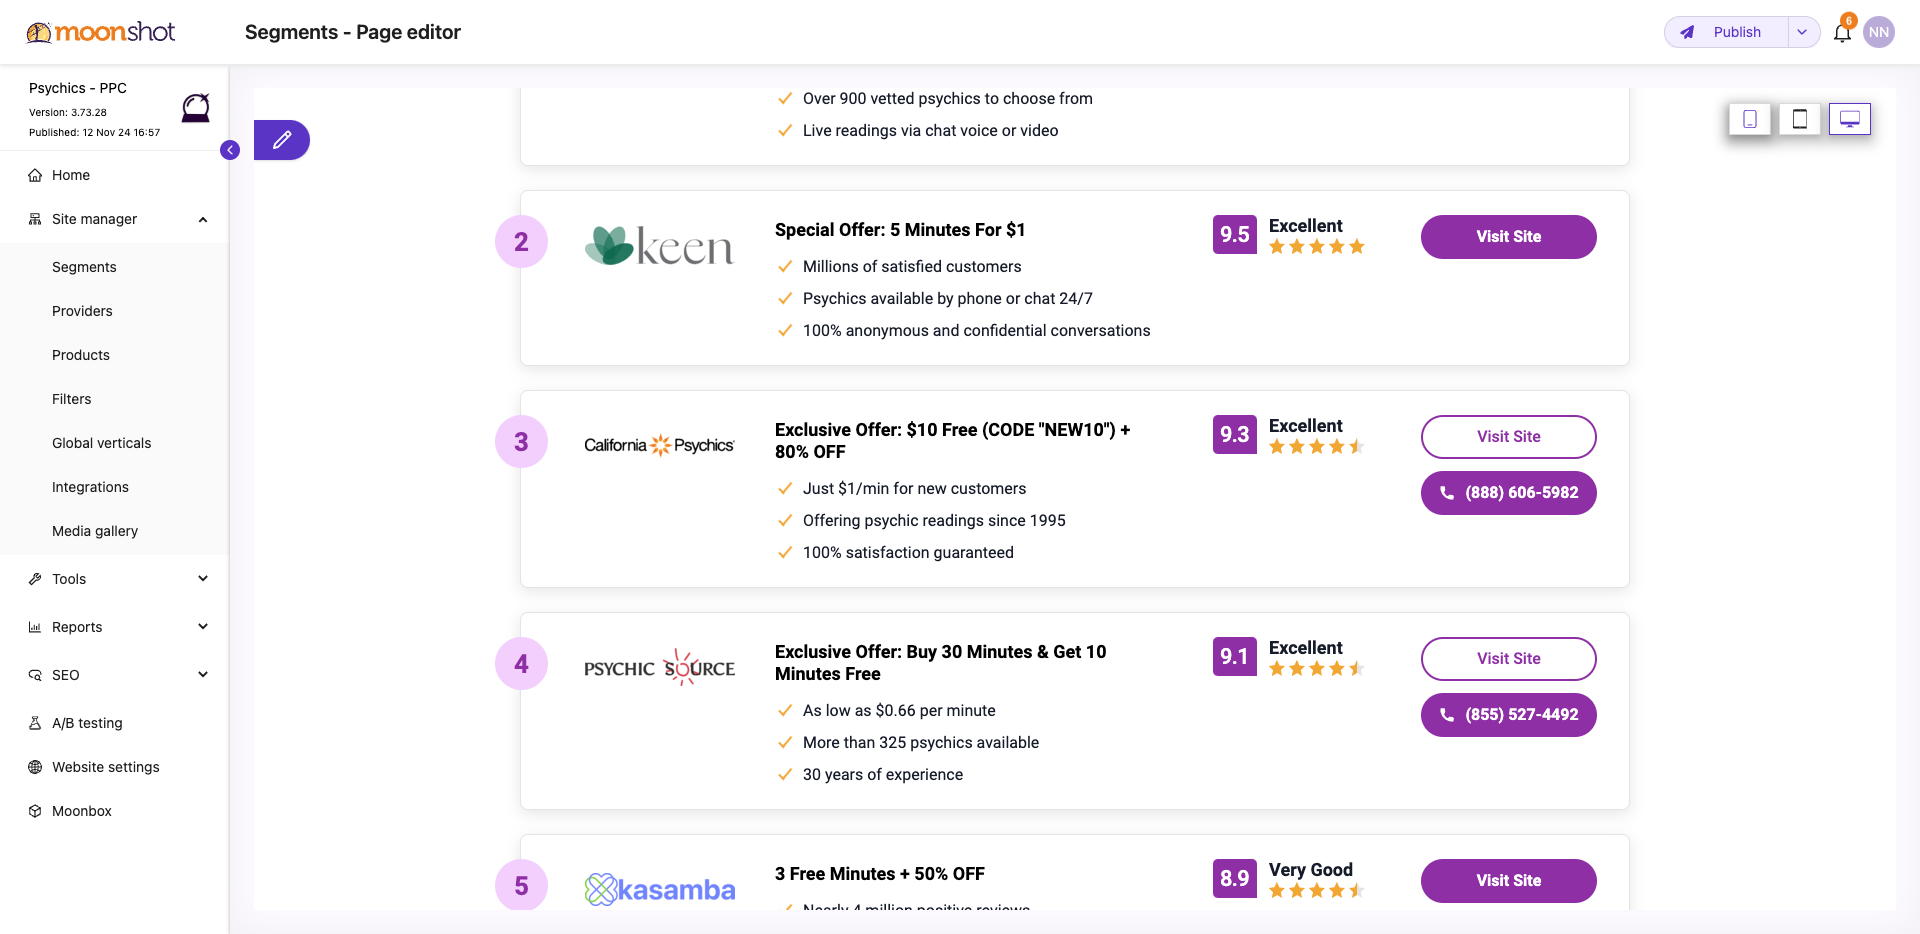Image resolution: width=1920 pixels, height=934 pixels.
Task: Click rank number 5 circle
Action: (521, 886)
